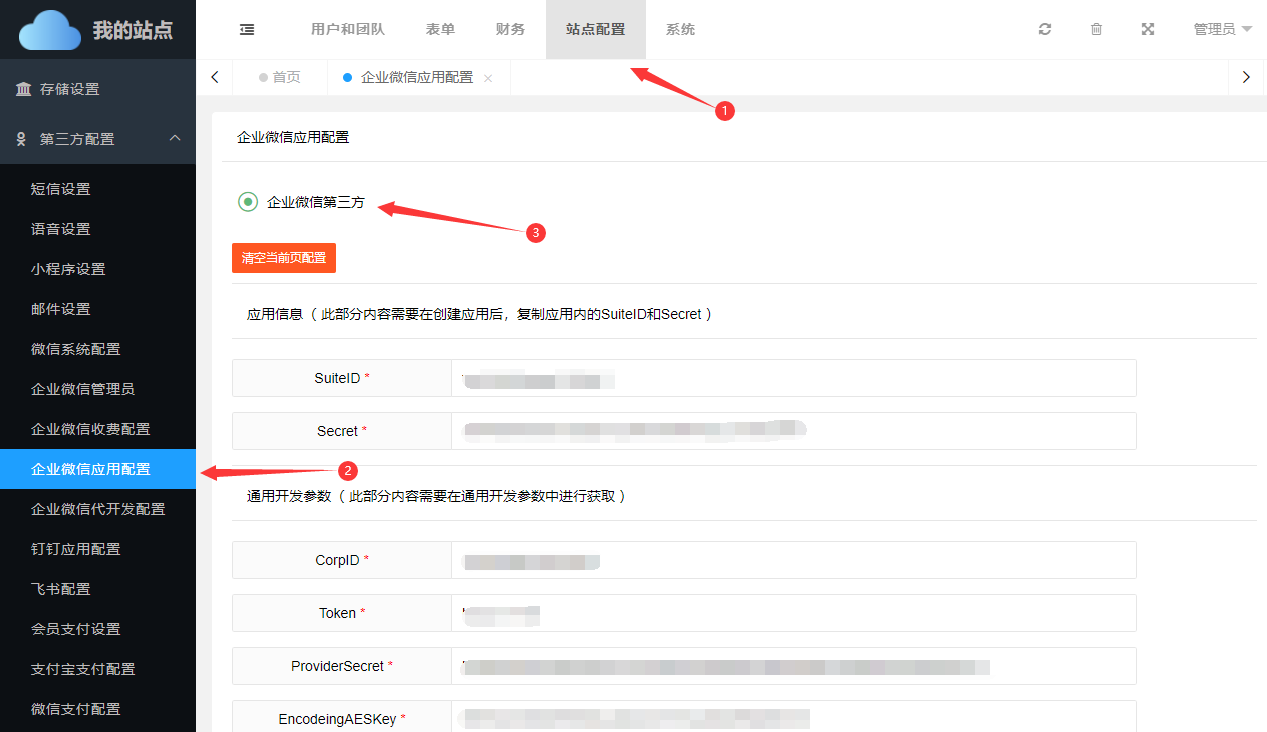The height and width of the screenshot is (732, 1267).
Task: Click the 清空当前页配置 button
Action: click(x=284, y=257)
